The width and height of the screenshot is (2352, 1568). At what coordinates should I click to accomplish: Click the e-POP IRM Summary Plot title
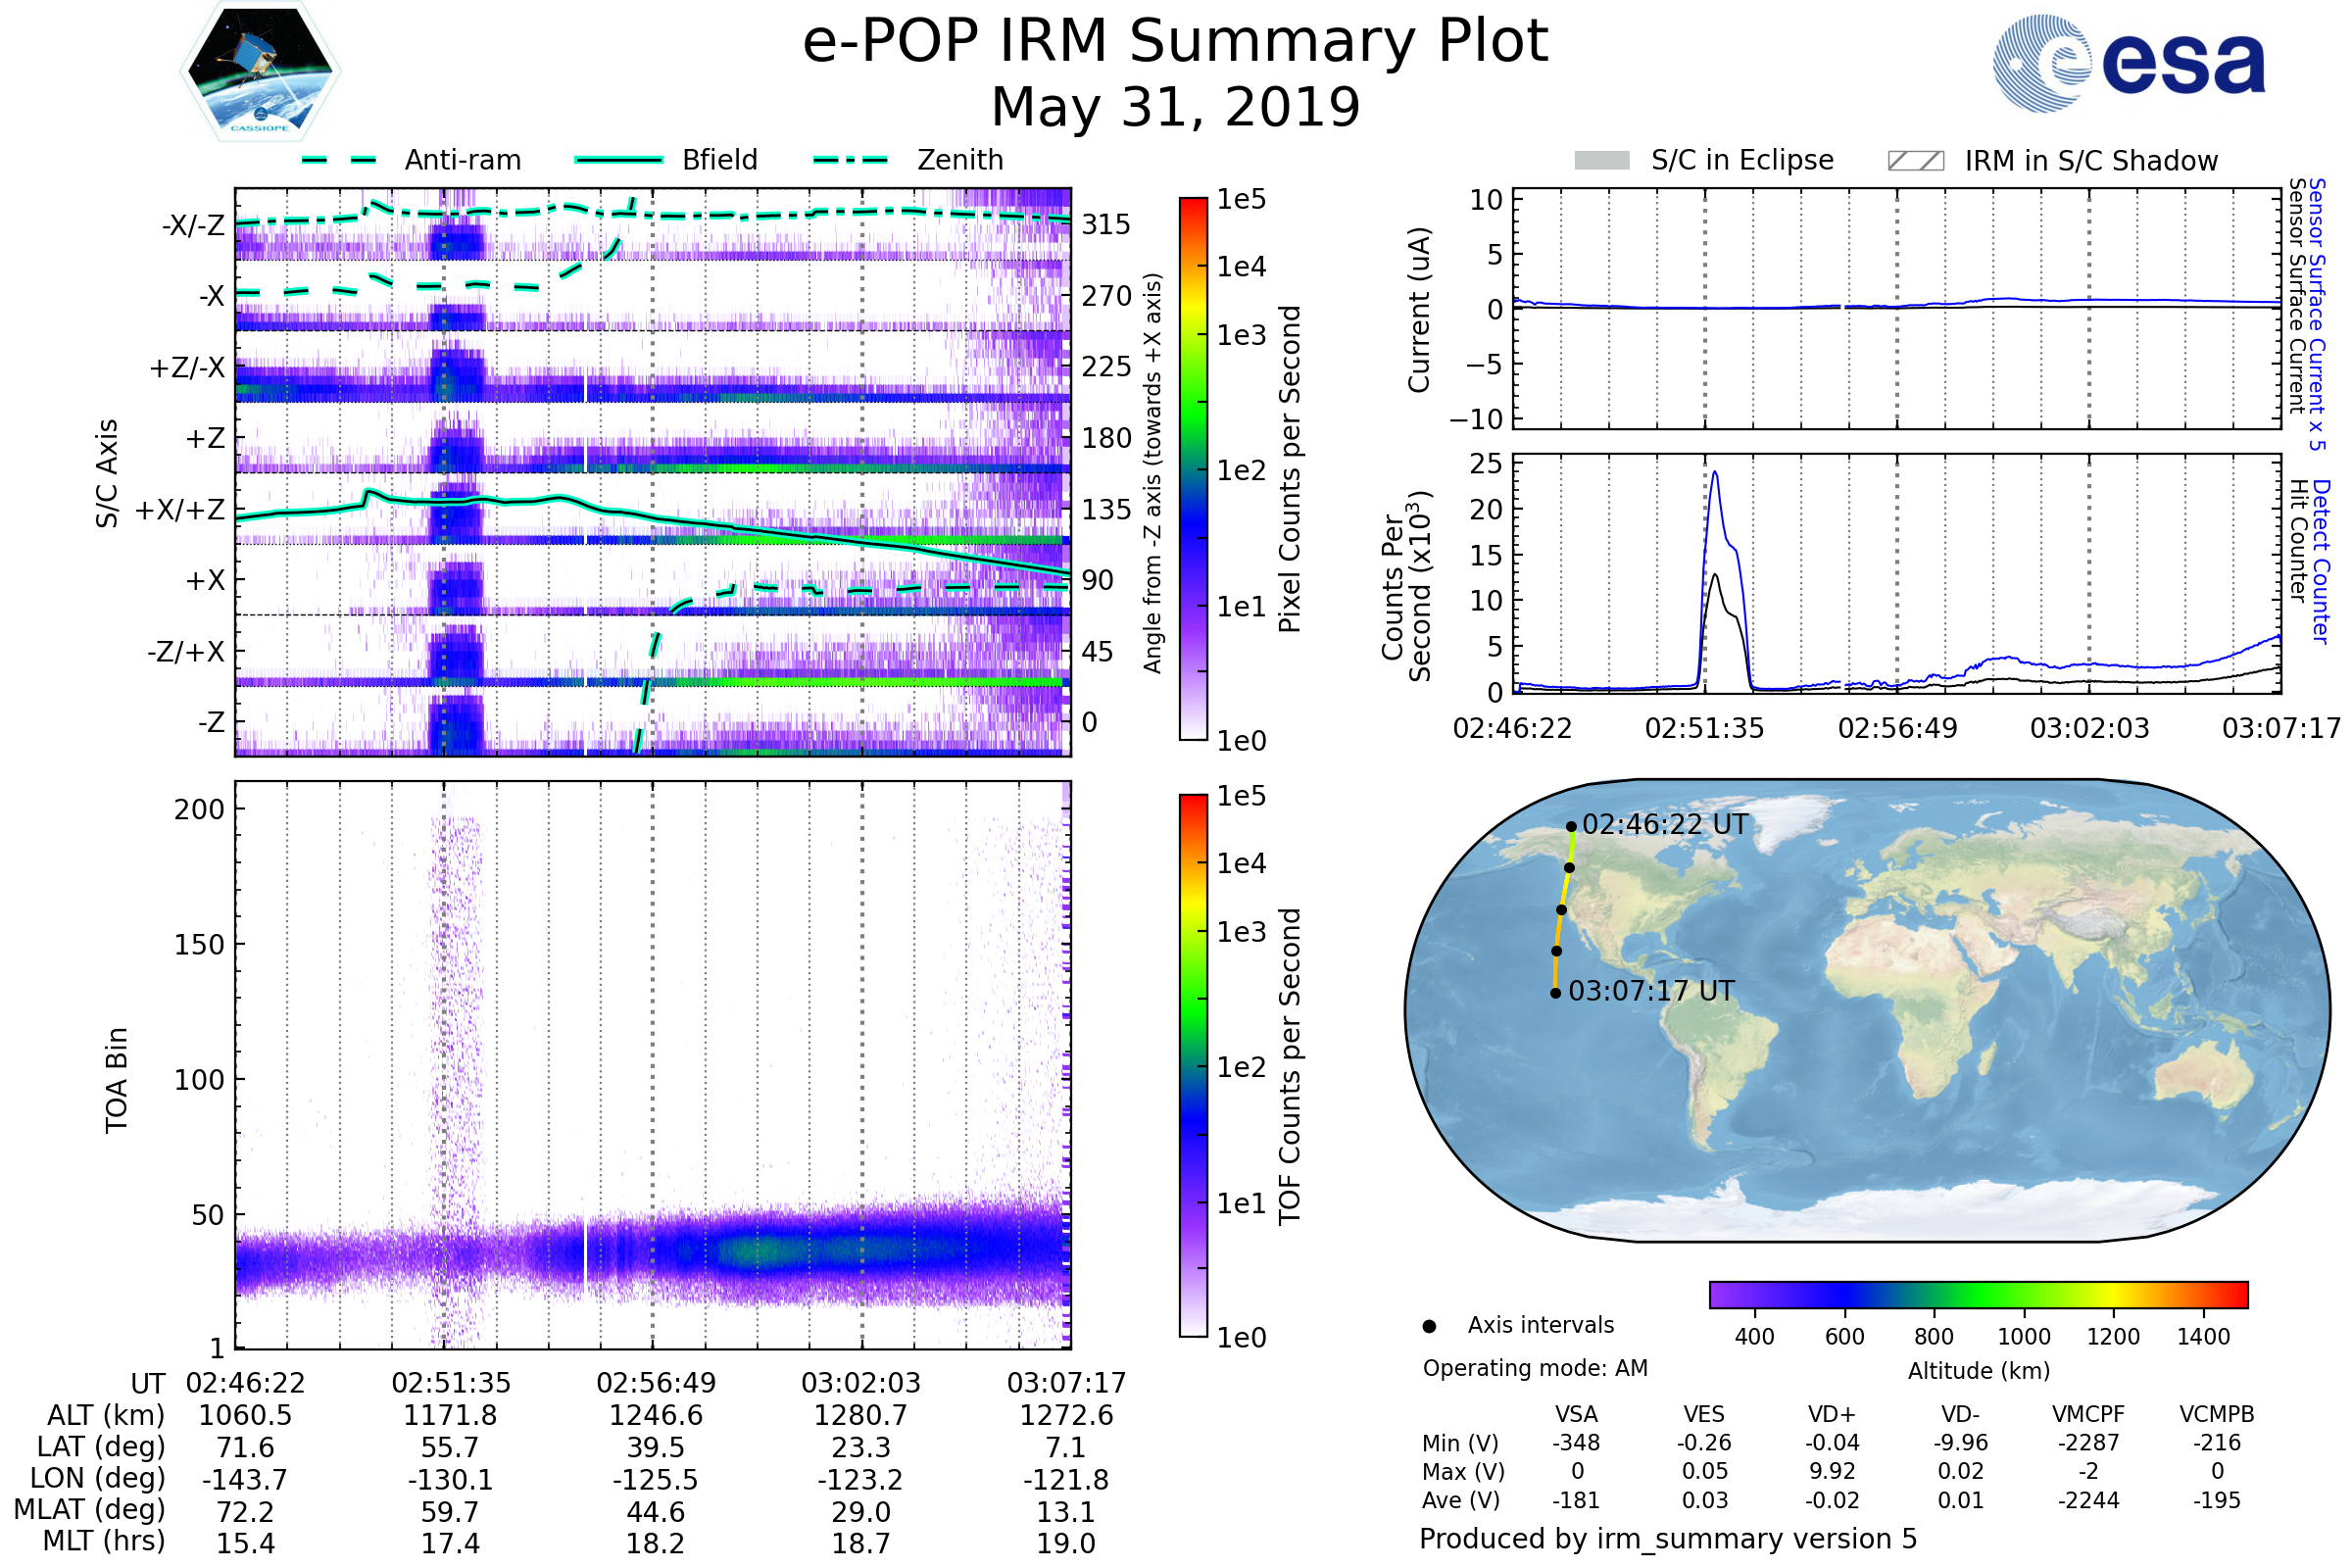(1175, 42)
